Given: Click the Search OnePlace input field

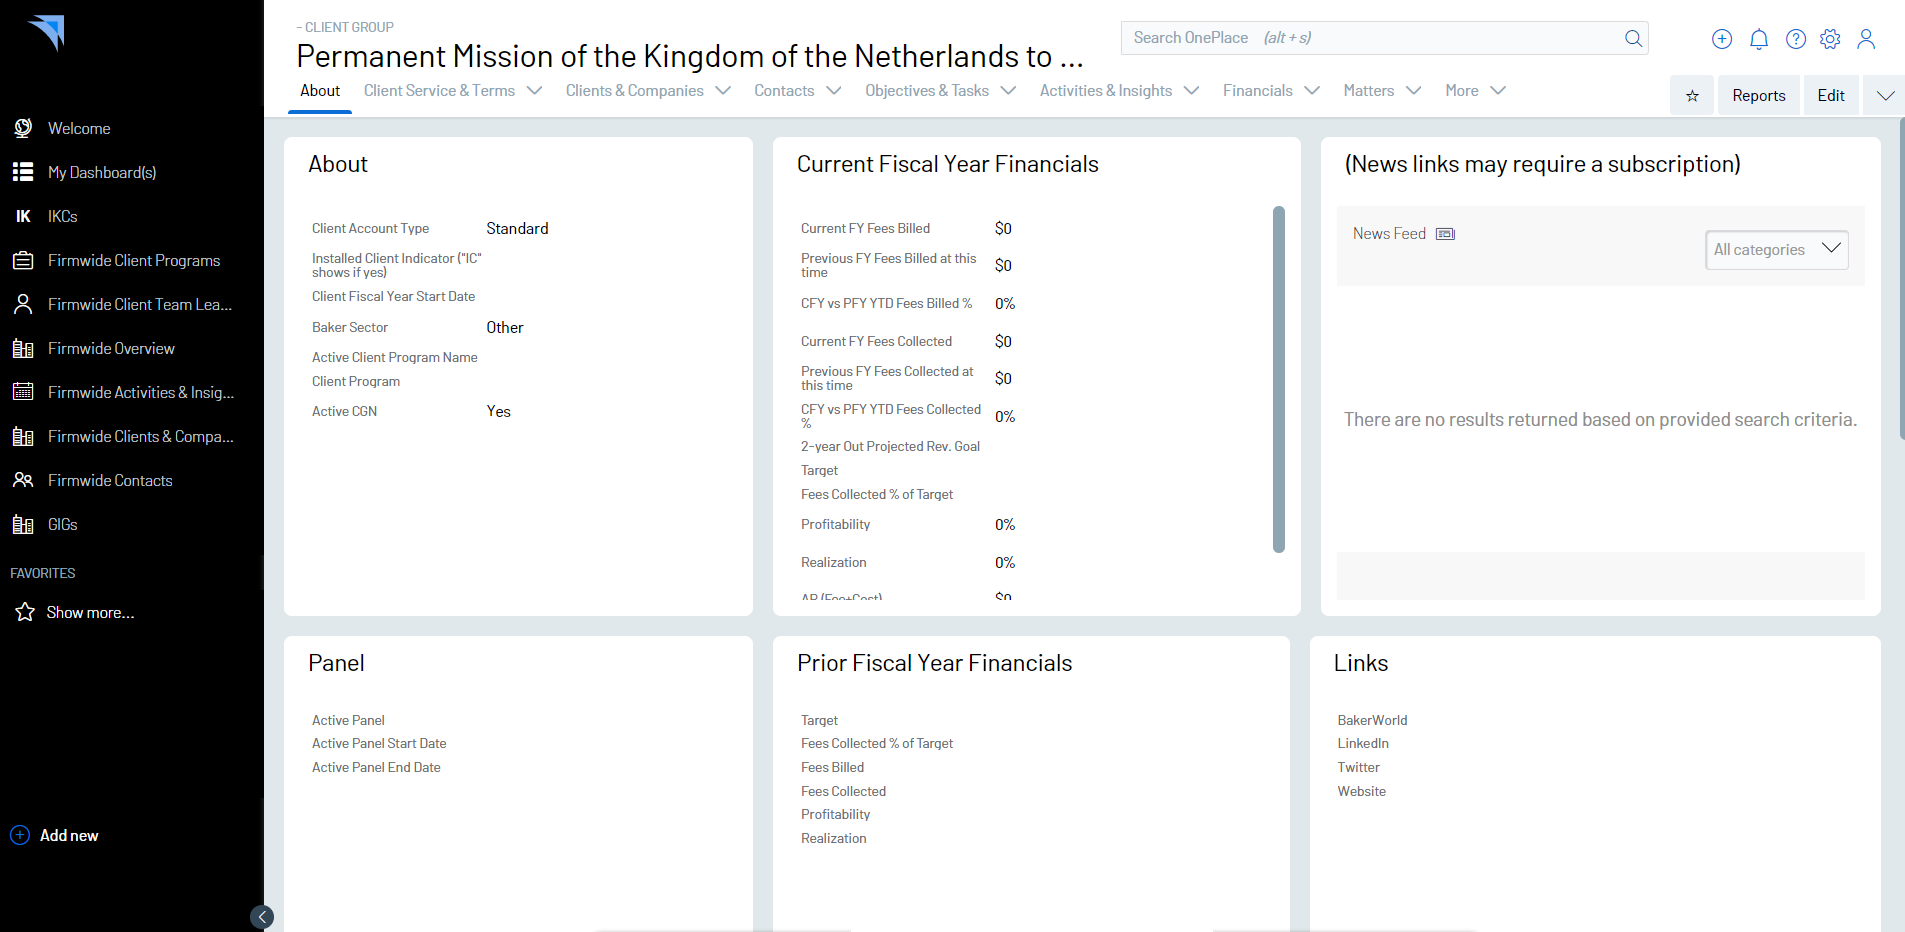Looking at the screenshot, I should (1370, 38).
